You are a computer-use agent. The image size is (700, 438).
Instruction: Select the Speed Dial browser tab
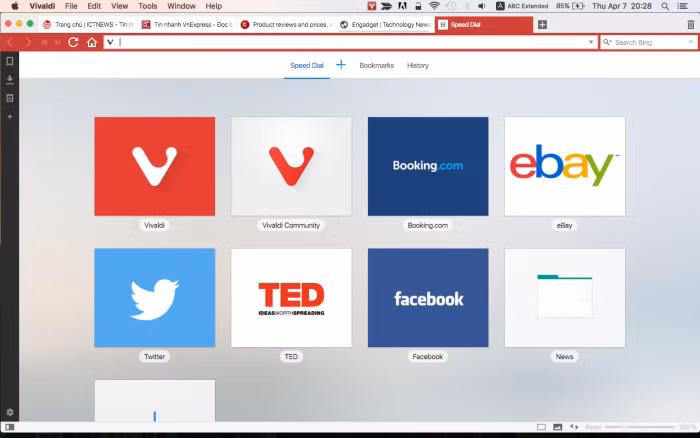click(x=484, y=25)
